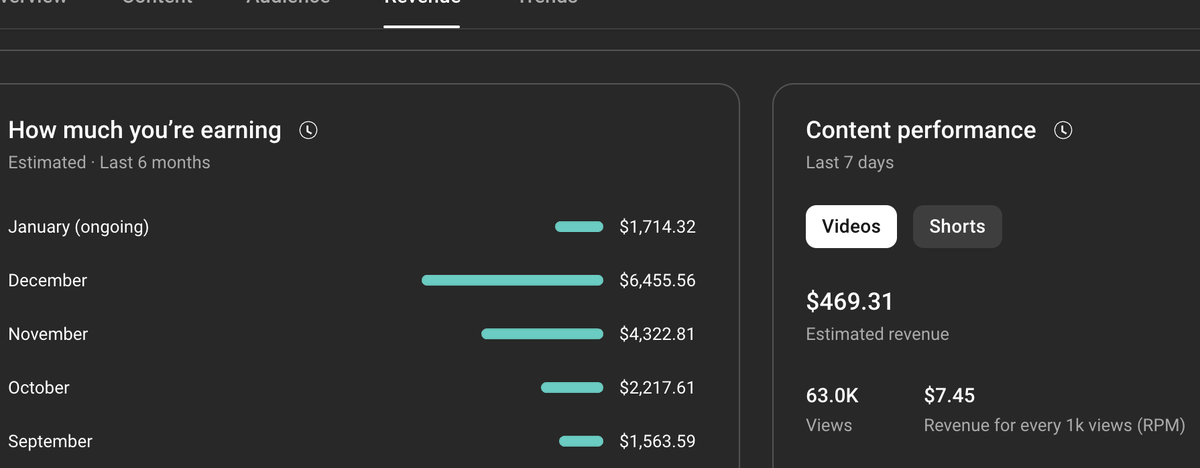Select the December row label

pyautogui.click(x=47, y=281)
